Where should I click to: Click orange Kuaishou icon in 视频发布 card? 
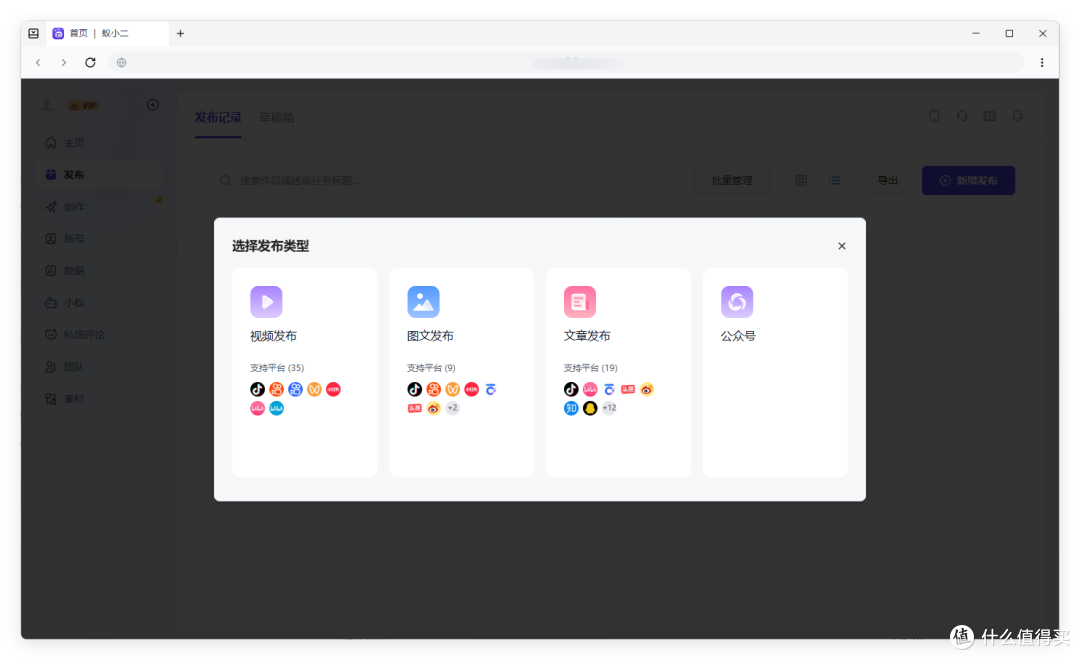pos(276,389)
